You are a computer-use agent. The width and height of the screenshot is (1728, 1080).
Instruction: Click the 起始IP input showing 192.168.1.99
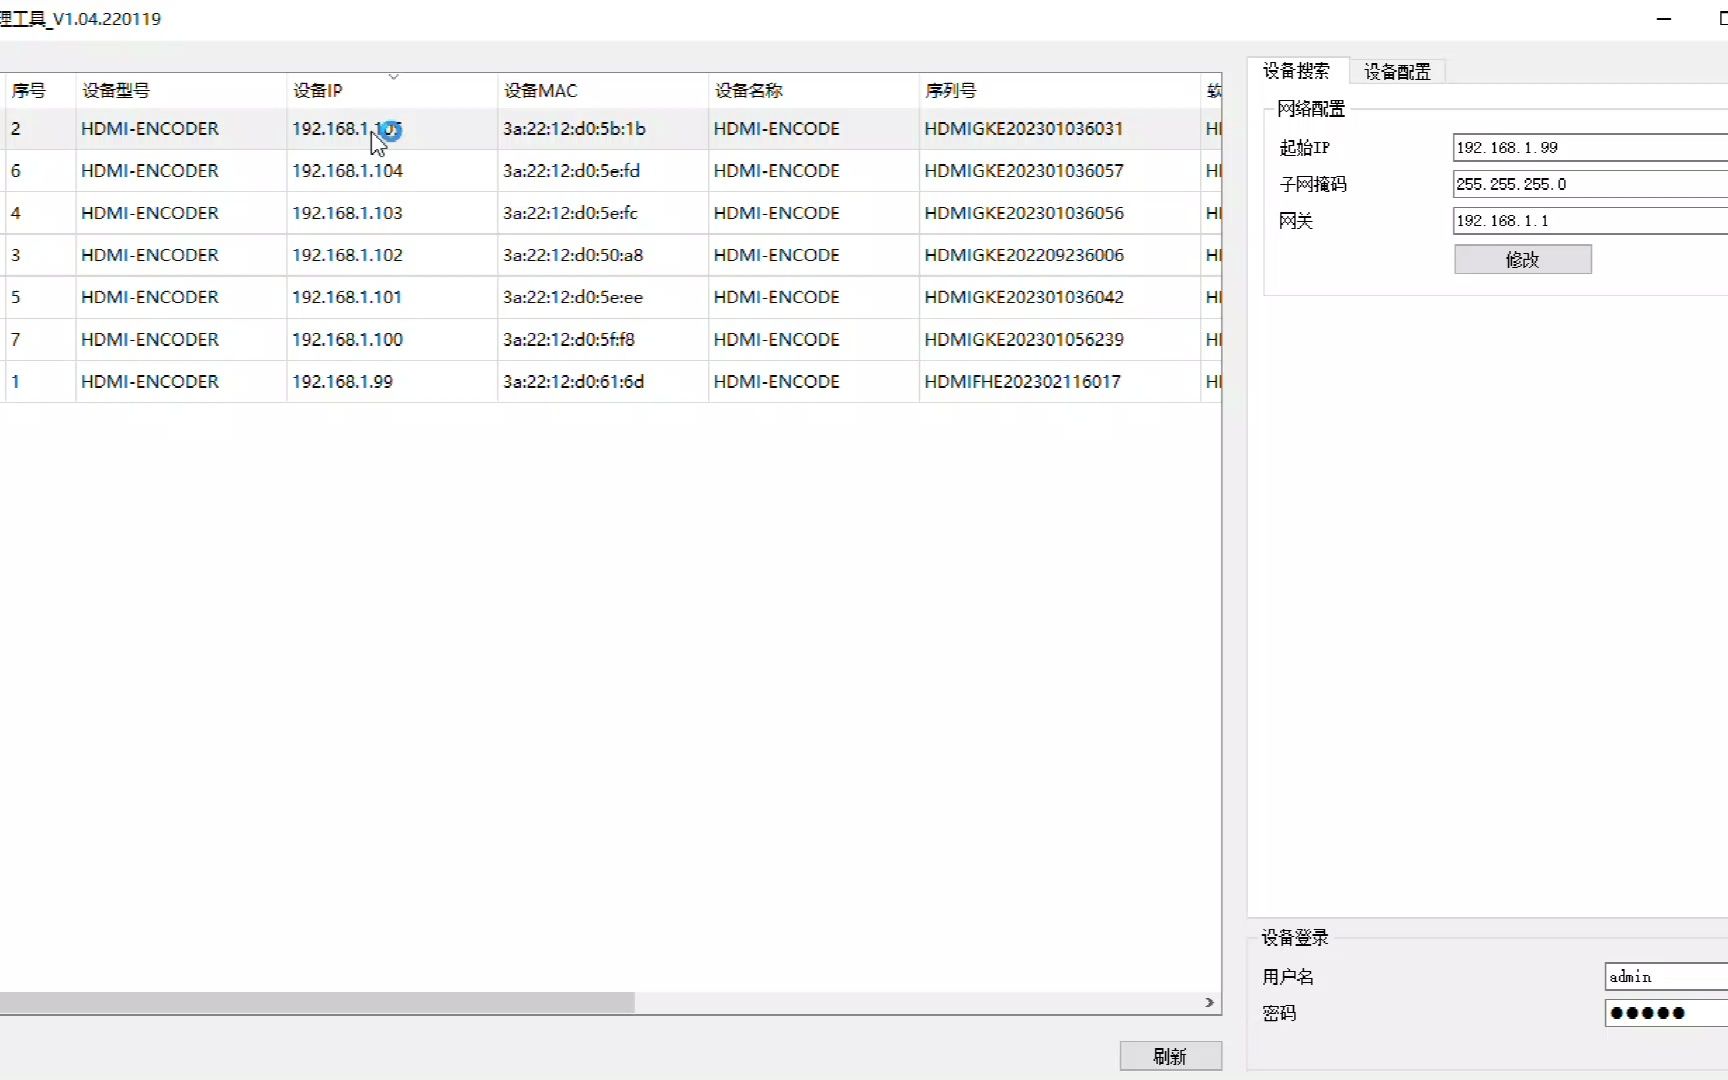[x=1588, y=147]
